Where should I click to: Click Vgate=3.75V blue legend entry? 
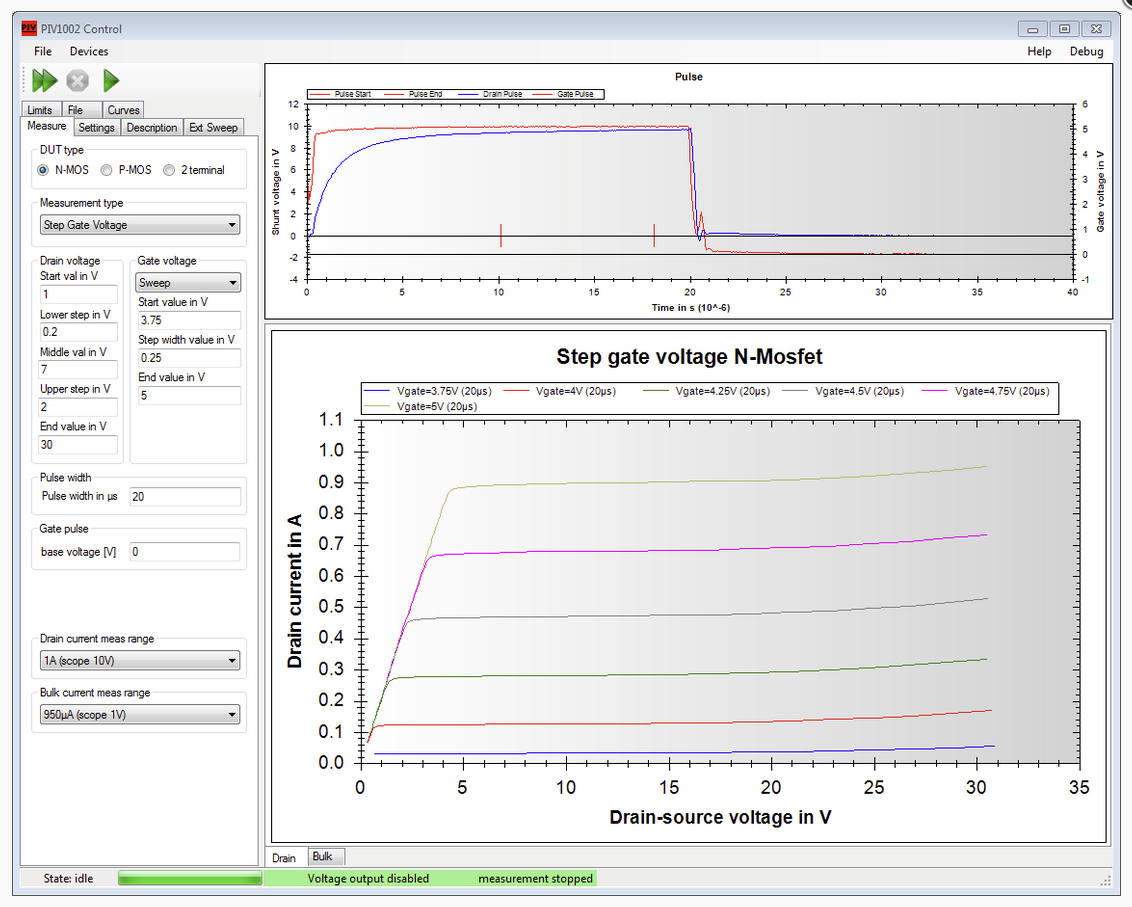(x=427, y=391)
